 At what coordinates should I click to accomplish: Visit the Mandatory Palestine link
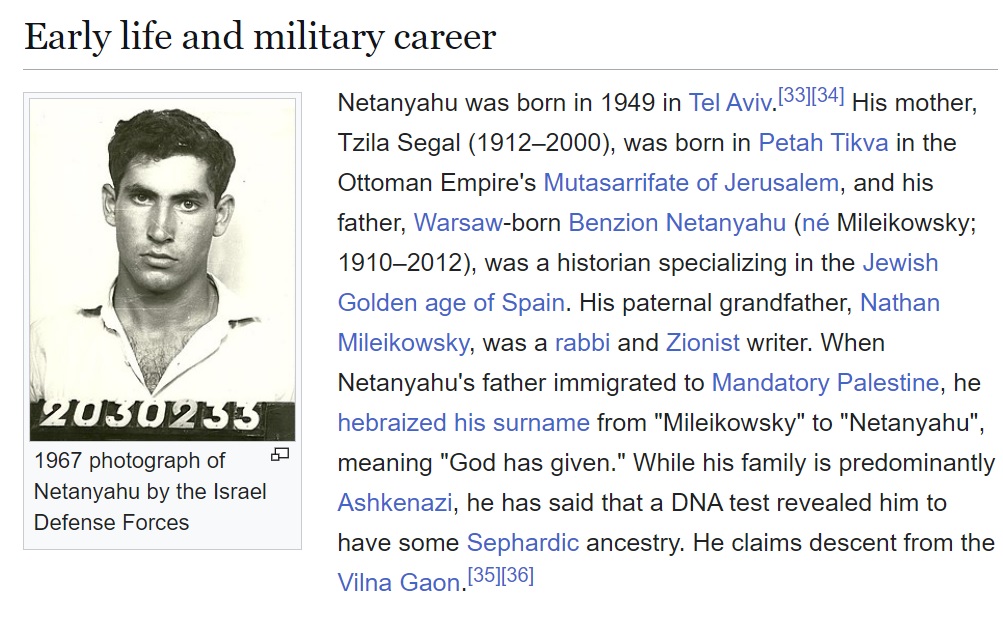coord(825,382)
